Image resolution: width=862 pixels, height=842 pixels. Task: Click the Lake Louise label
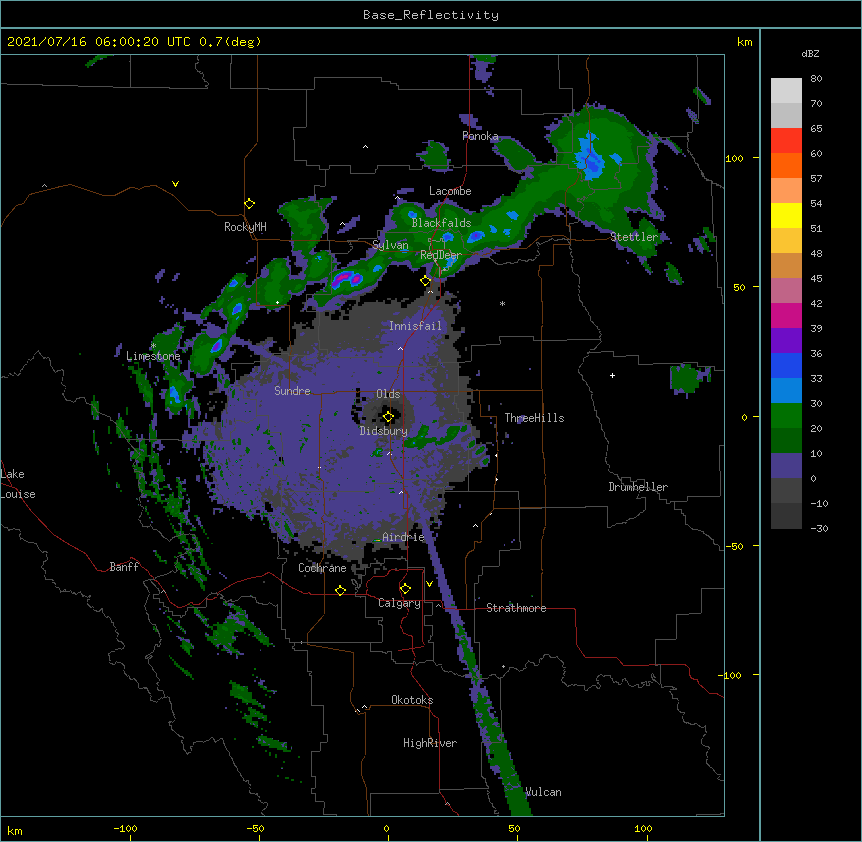click(18, 484)
